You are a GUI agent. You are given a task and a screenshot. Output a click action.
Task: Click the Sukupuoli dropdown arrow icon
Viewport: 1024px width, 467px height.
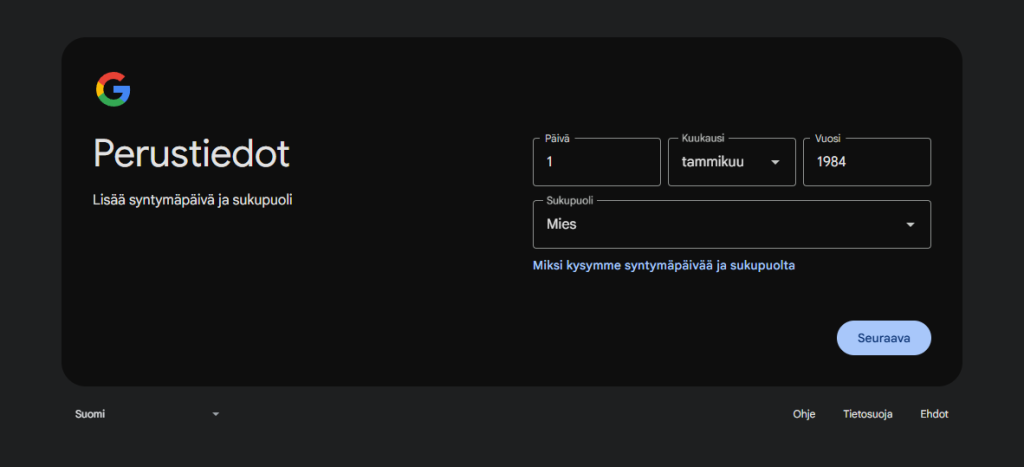click(910, 225)
